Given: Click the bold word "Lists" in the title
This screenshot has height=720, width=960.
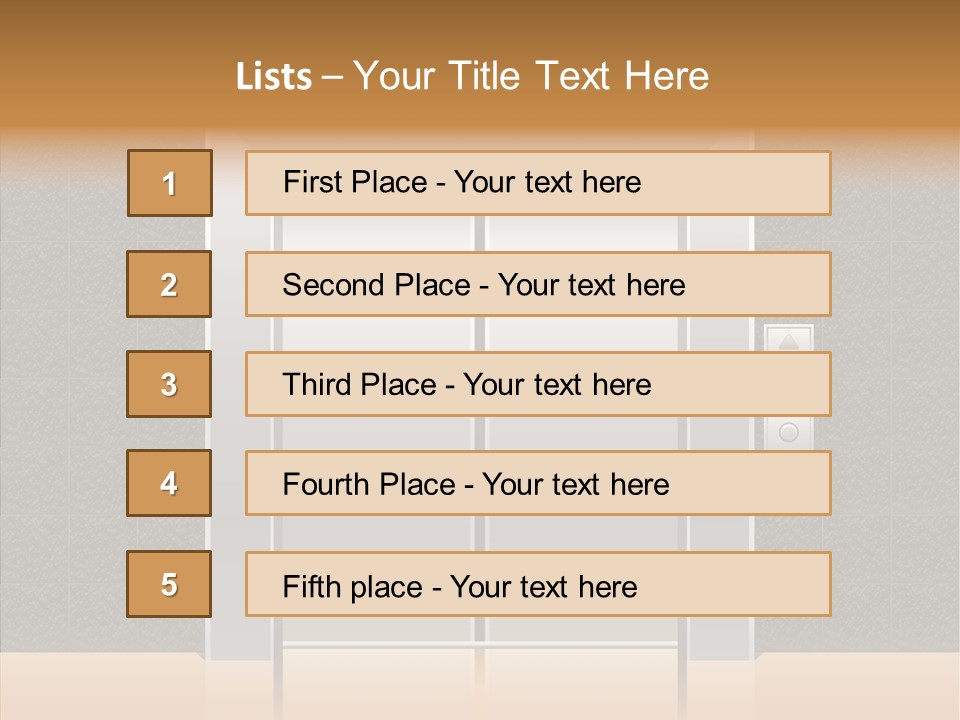Looking at the screenshot, I should (274, 76).
